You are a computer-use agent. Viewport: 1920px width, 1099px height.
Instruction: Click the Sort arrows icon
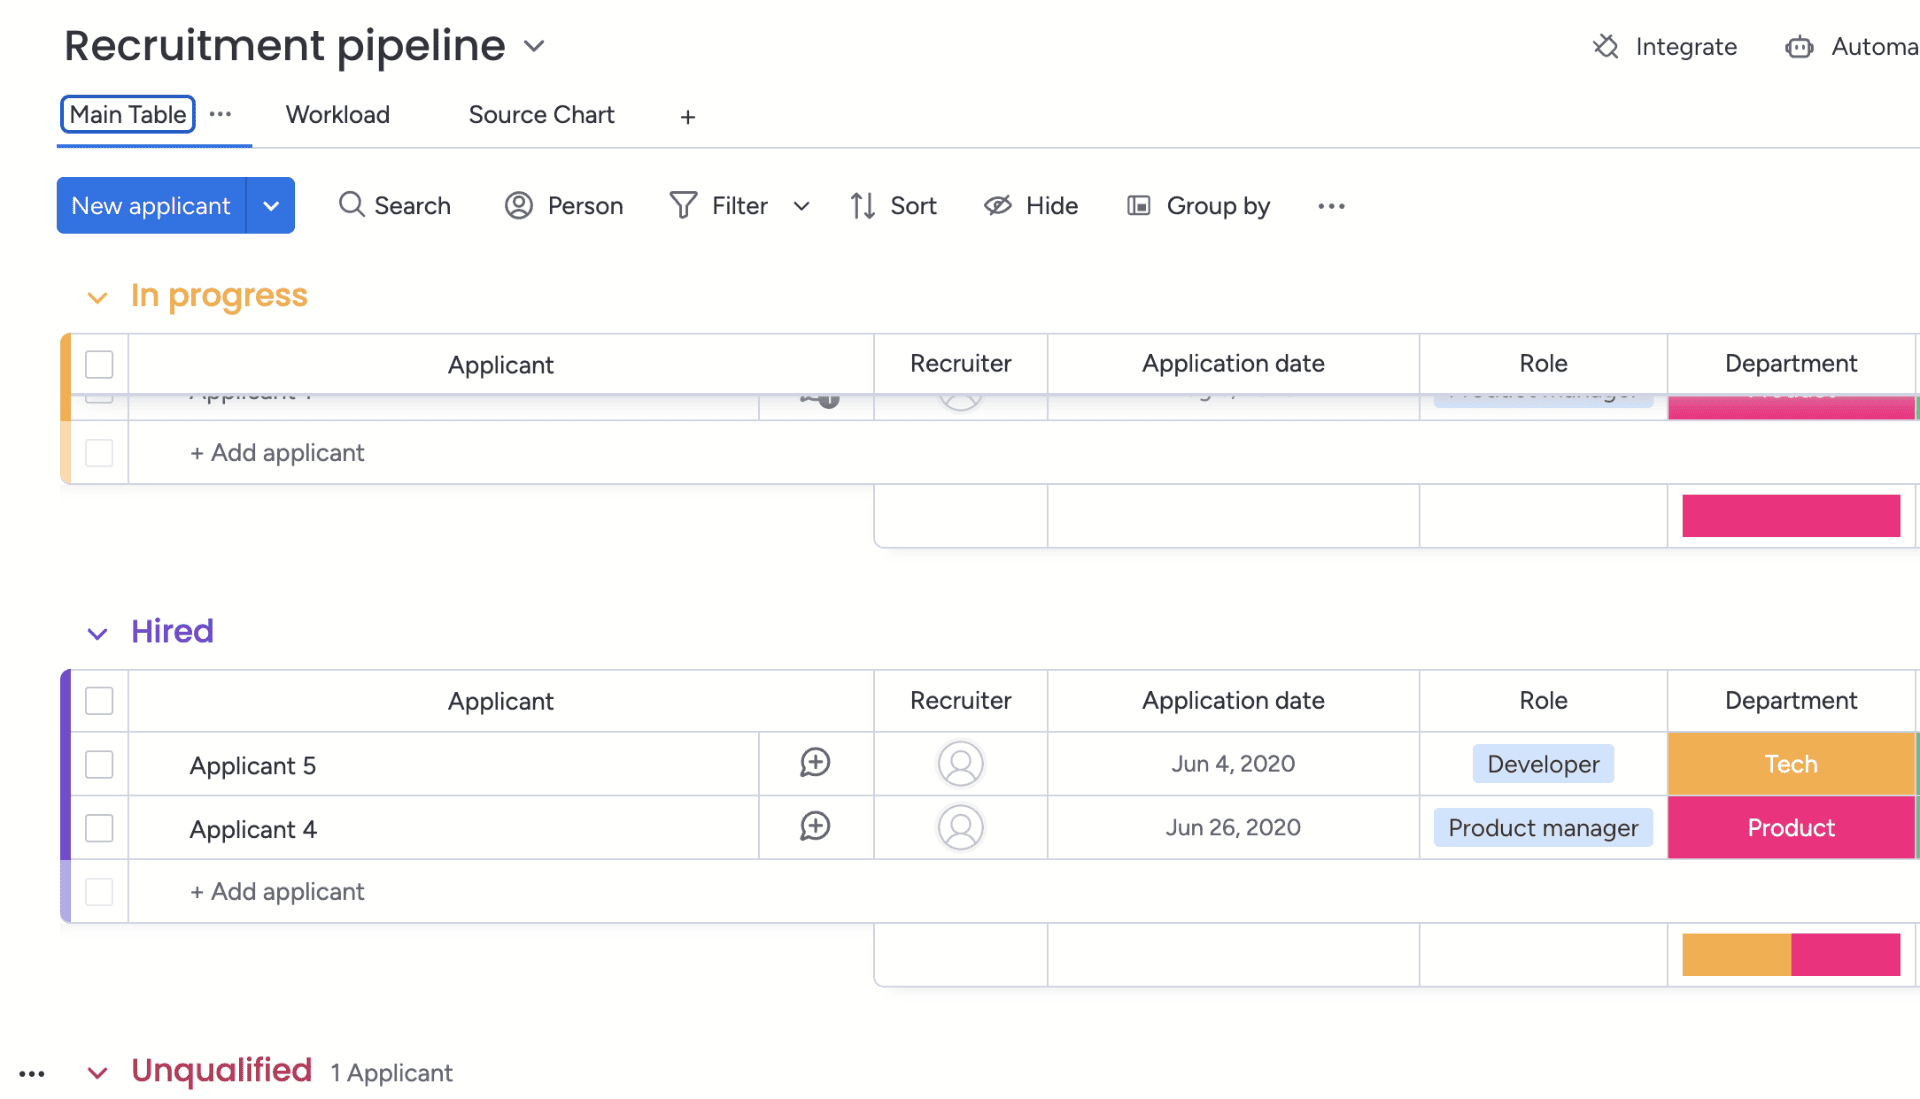863,205
